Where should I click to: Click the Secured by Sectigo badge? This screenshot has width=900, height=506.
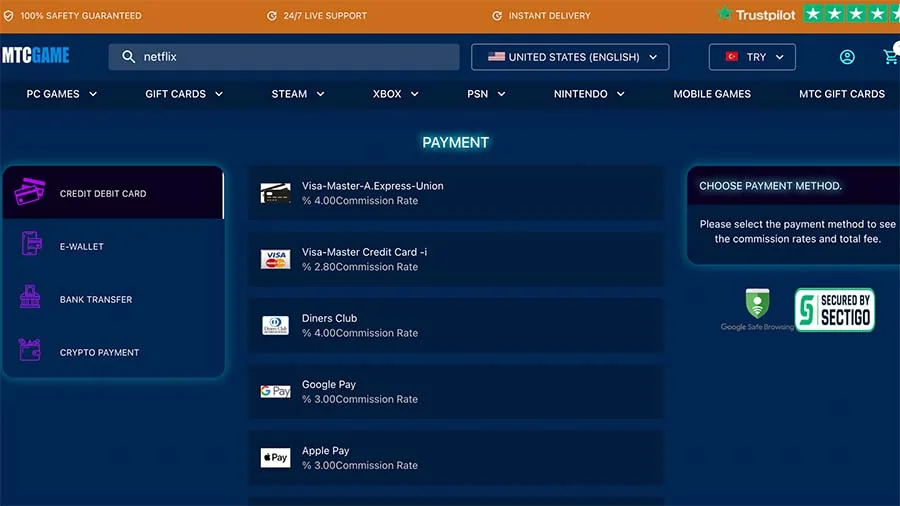[835, 310]
